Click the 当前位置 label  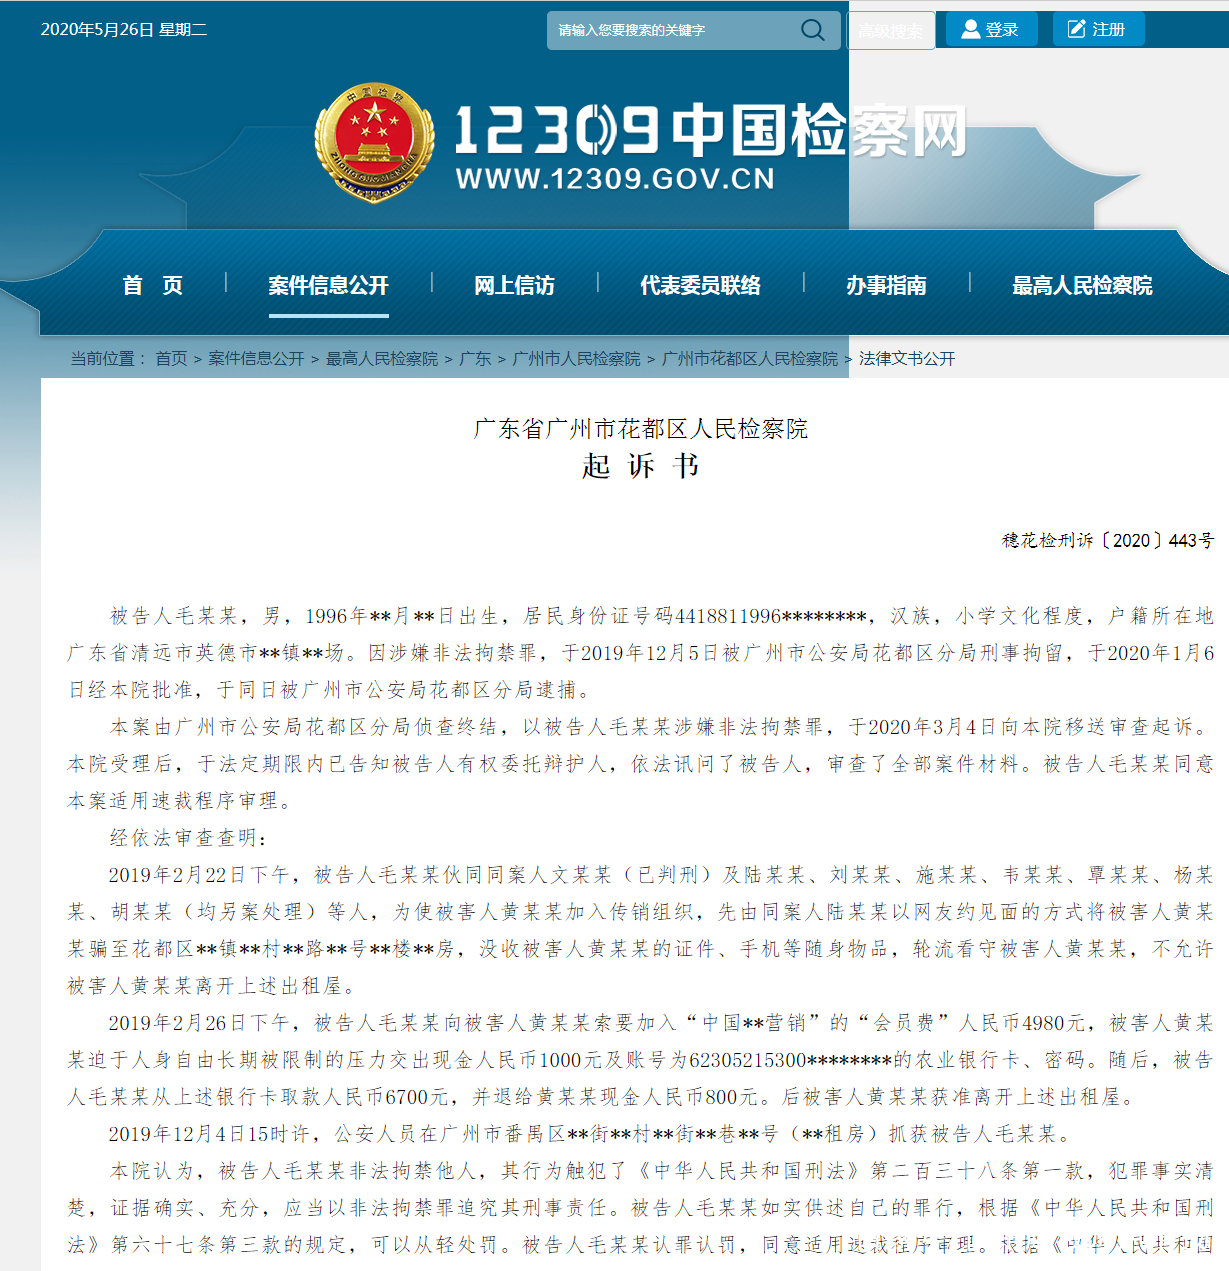(x=108, y=359)
